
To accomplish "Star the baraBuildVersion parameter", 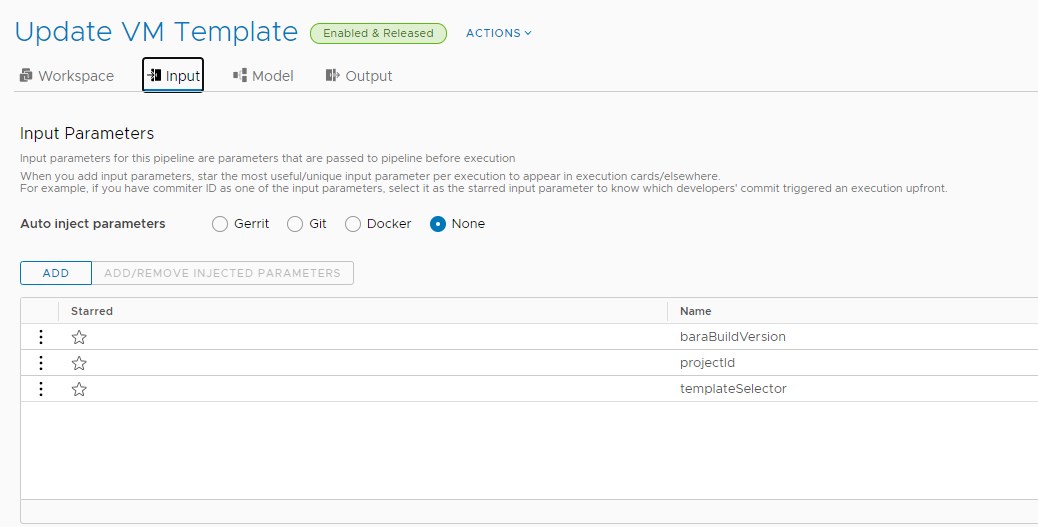I will click(79, 337).
